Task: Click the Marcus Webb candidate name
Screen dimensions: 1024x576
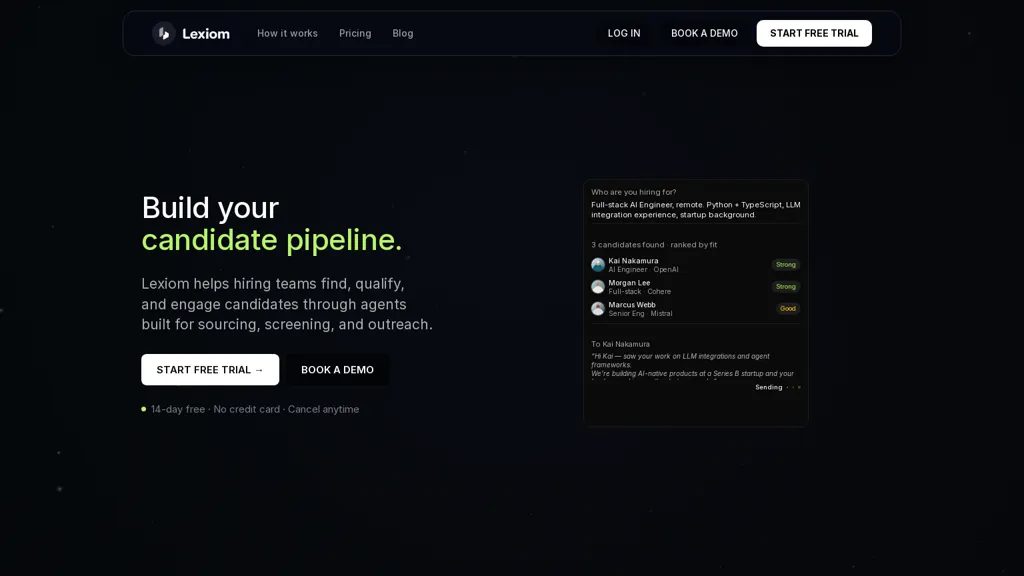Action: [632, 305]
